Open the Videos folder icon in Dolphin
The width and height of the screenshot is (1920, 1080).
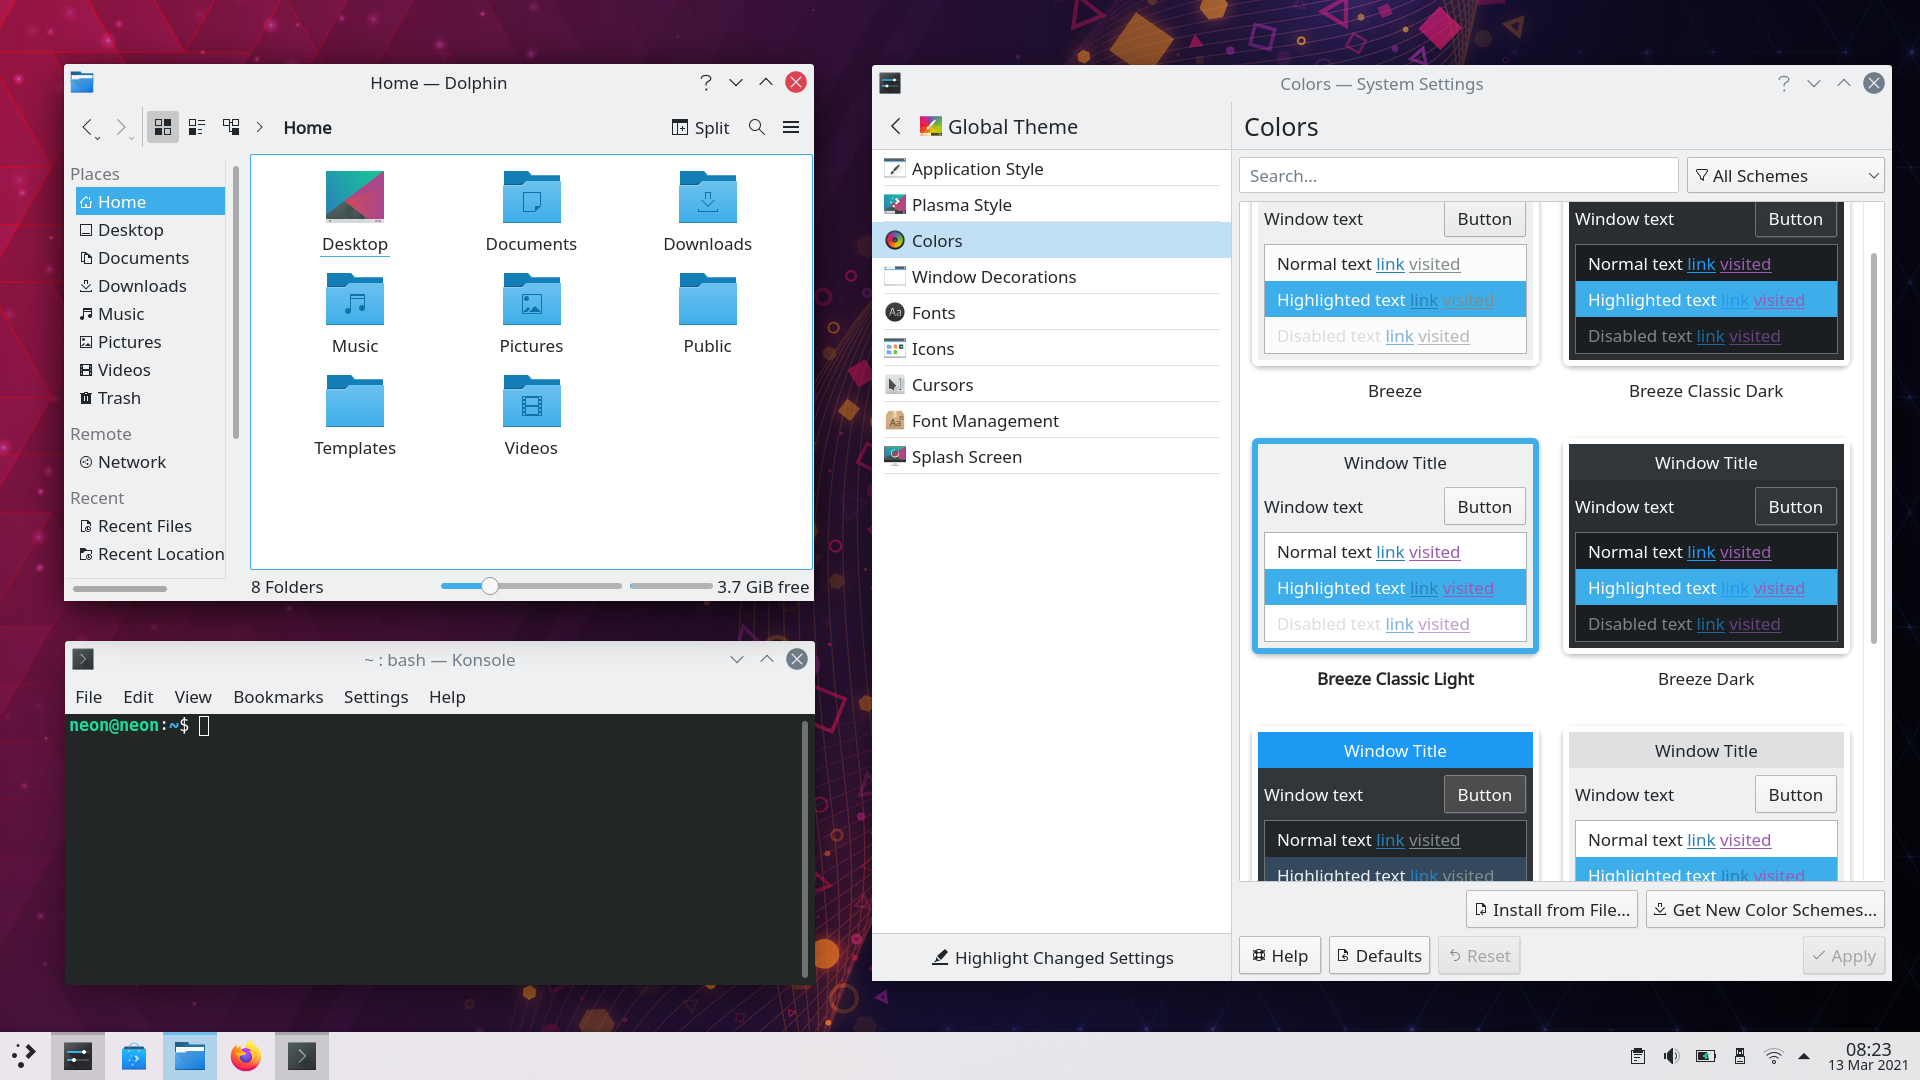pos(531,400)
